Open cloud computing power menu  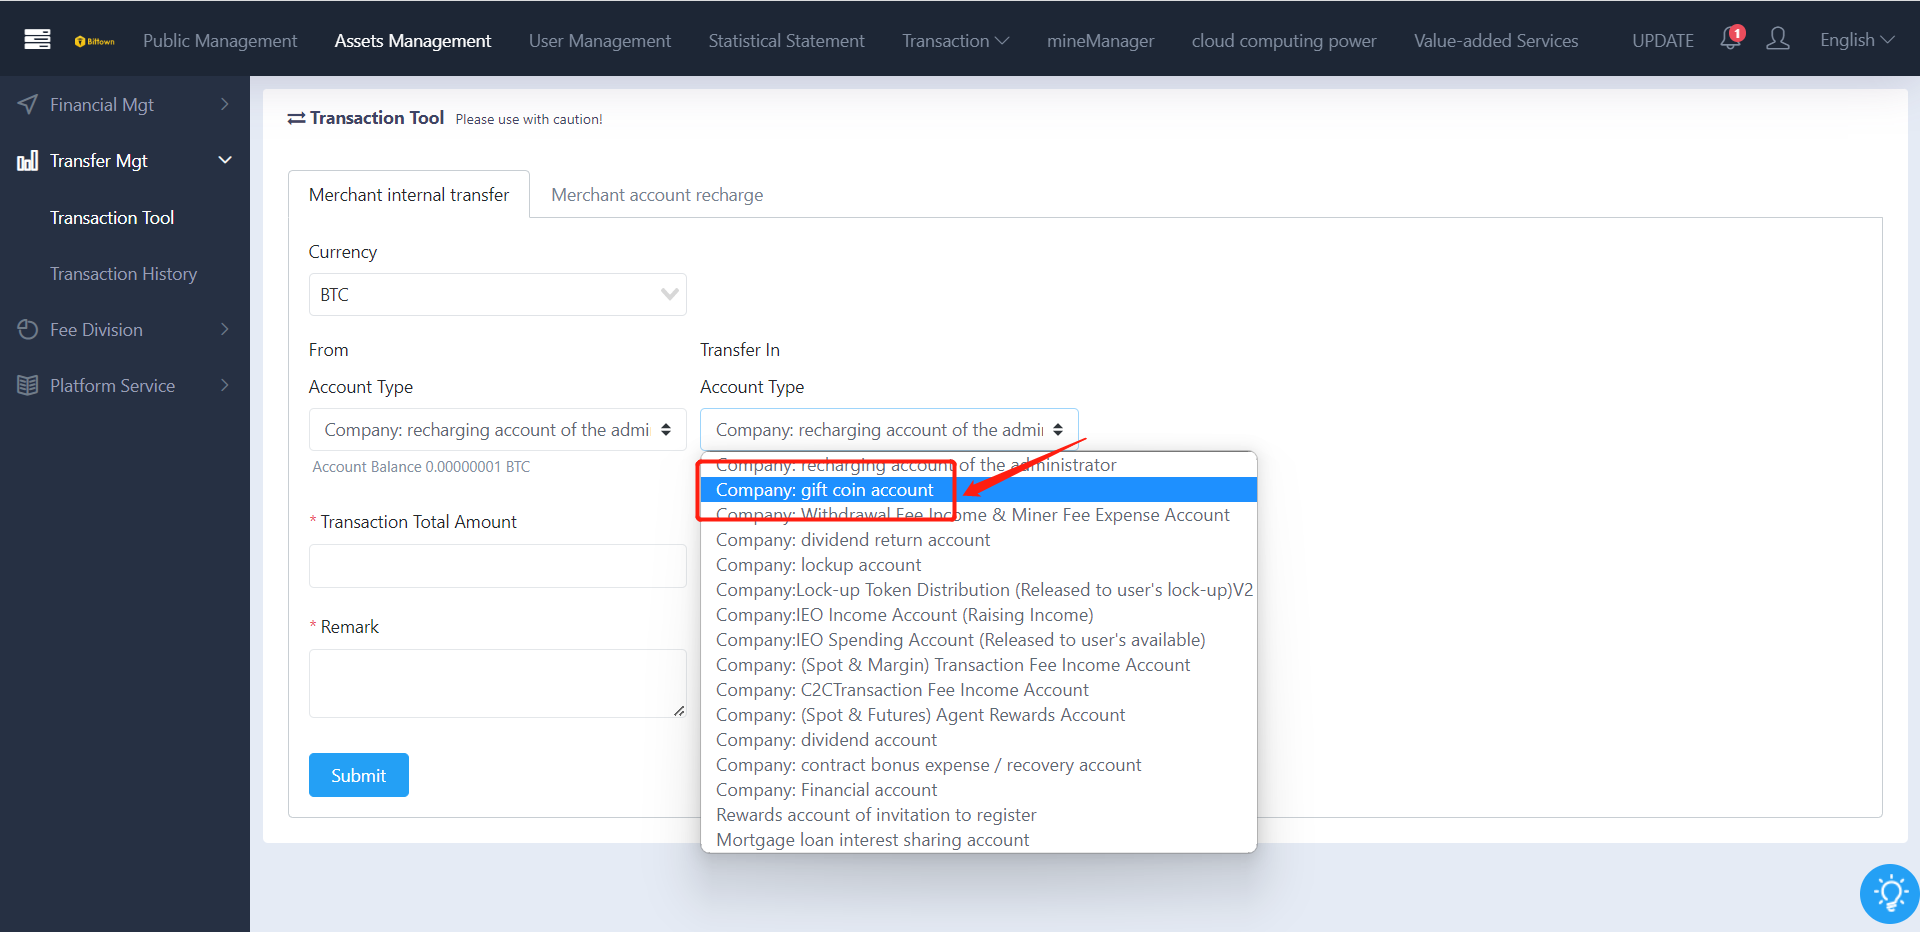[x=1284, y=40]
